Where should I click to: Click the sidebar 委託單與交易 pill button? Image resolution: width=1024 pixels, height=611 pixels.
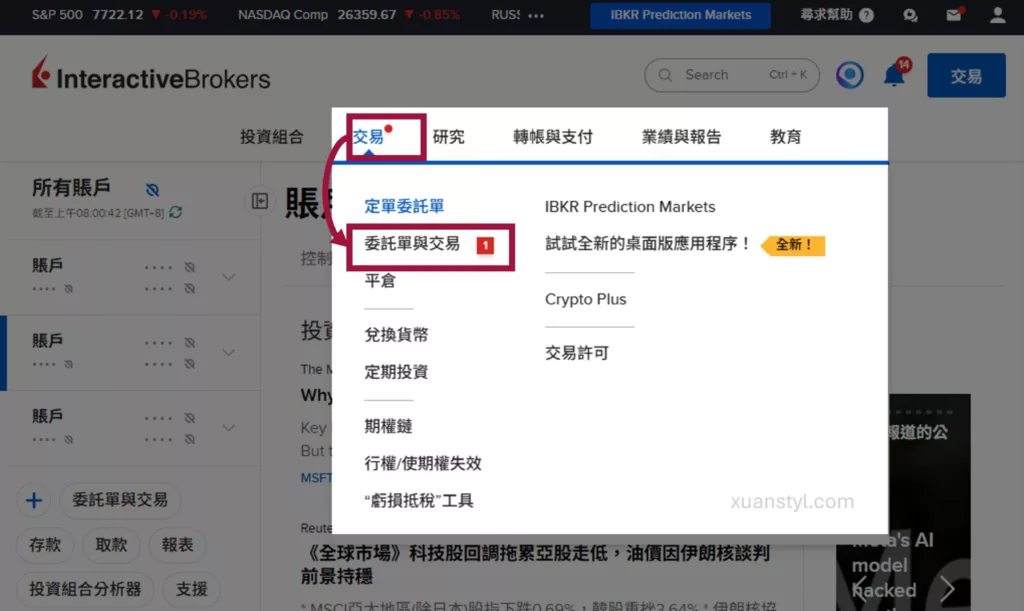pyautogui.click(x=120, y=500)
